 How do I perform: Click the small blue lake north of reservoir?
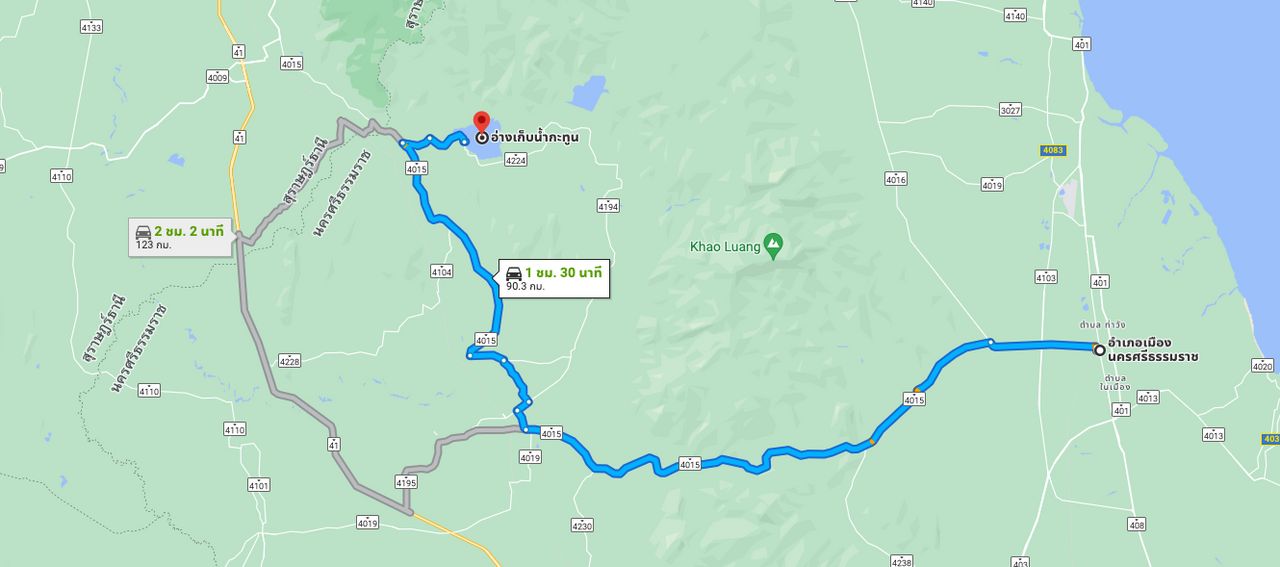point(589,93)
